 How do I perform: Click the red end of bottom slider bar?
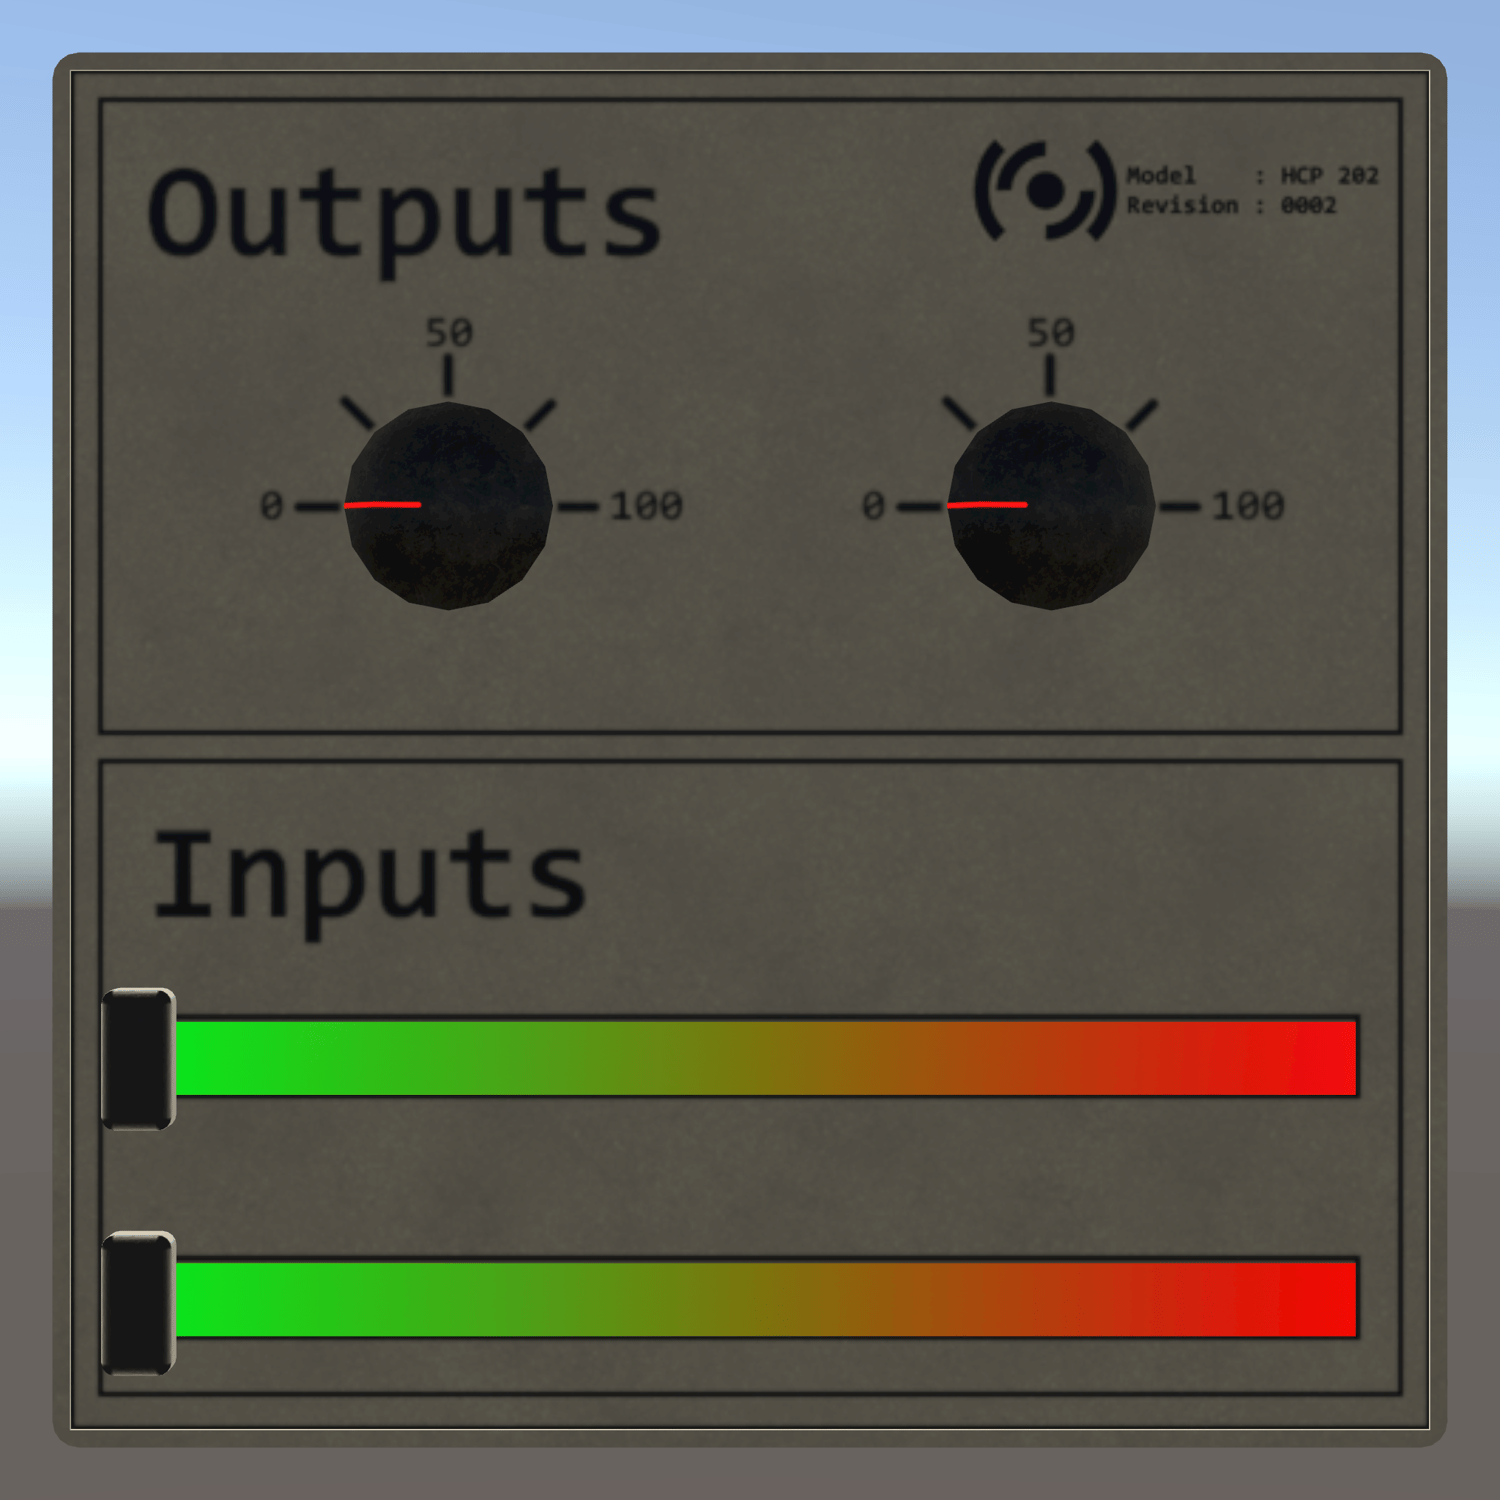tap(1320, 1299)
